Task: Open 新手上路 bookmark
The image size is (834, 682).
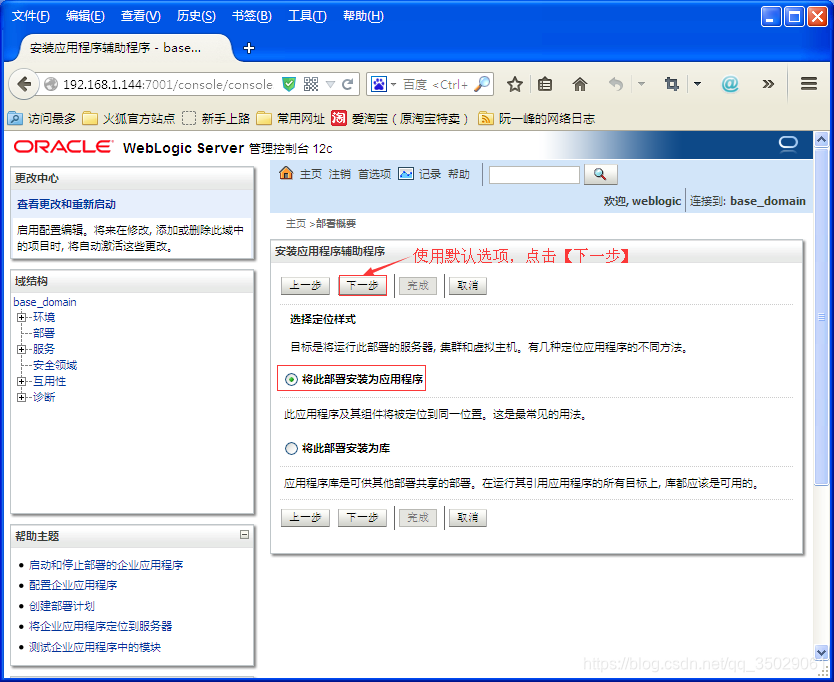Action: click(x=216, y=119)
